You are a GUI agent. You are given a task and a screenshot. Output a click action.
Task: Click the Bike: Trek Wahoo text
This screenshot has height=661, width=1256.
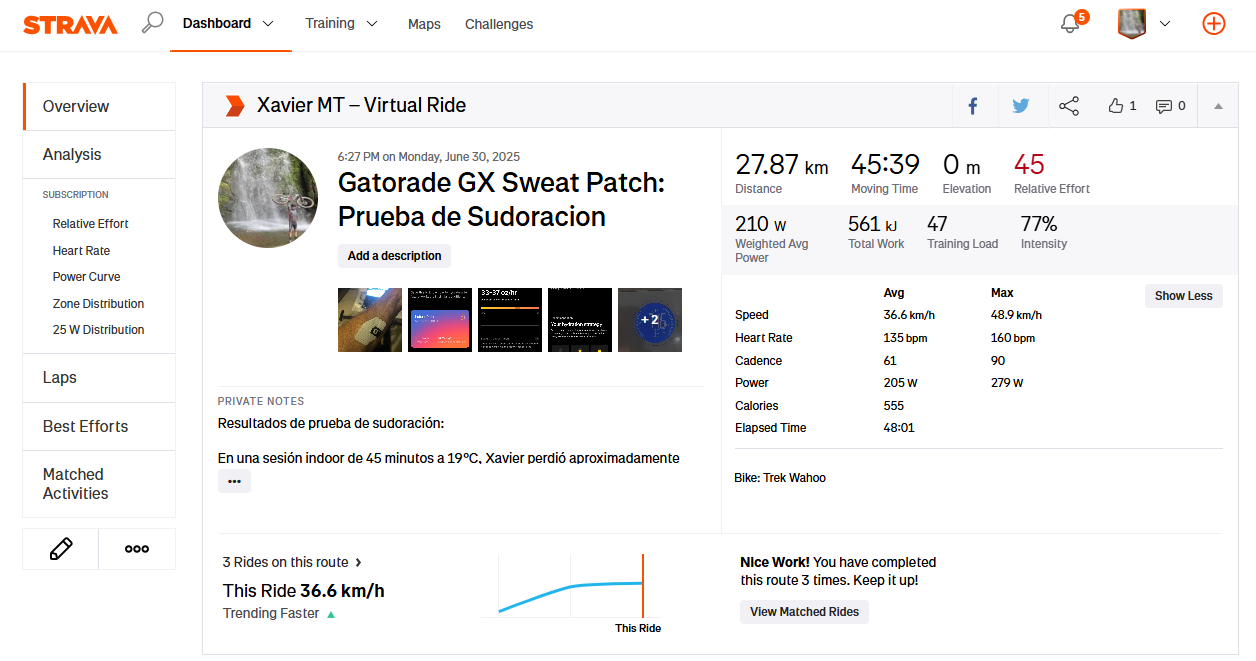pos(780,478)
